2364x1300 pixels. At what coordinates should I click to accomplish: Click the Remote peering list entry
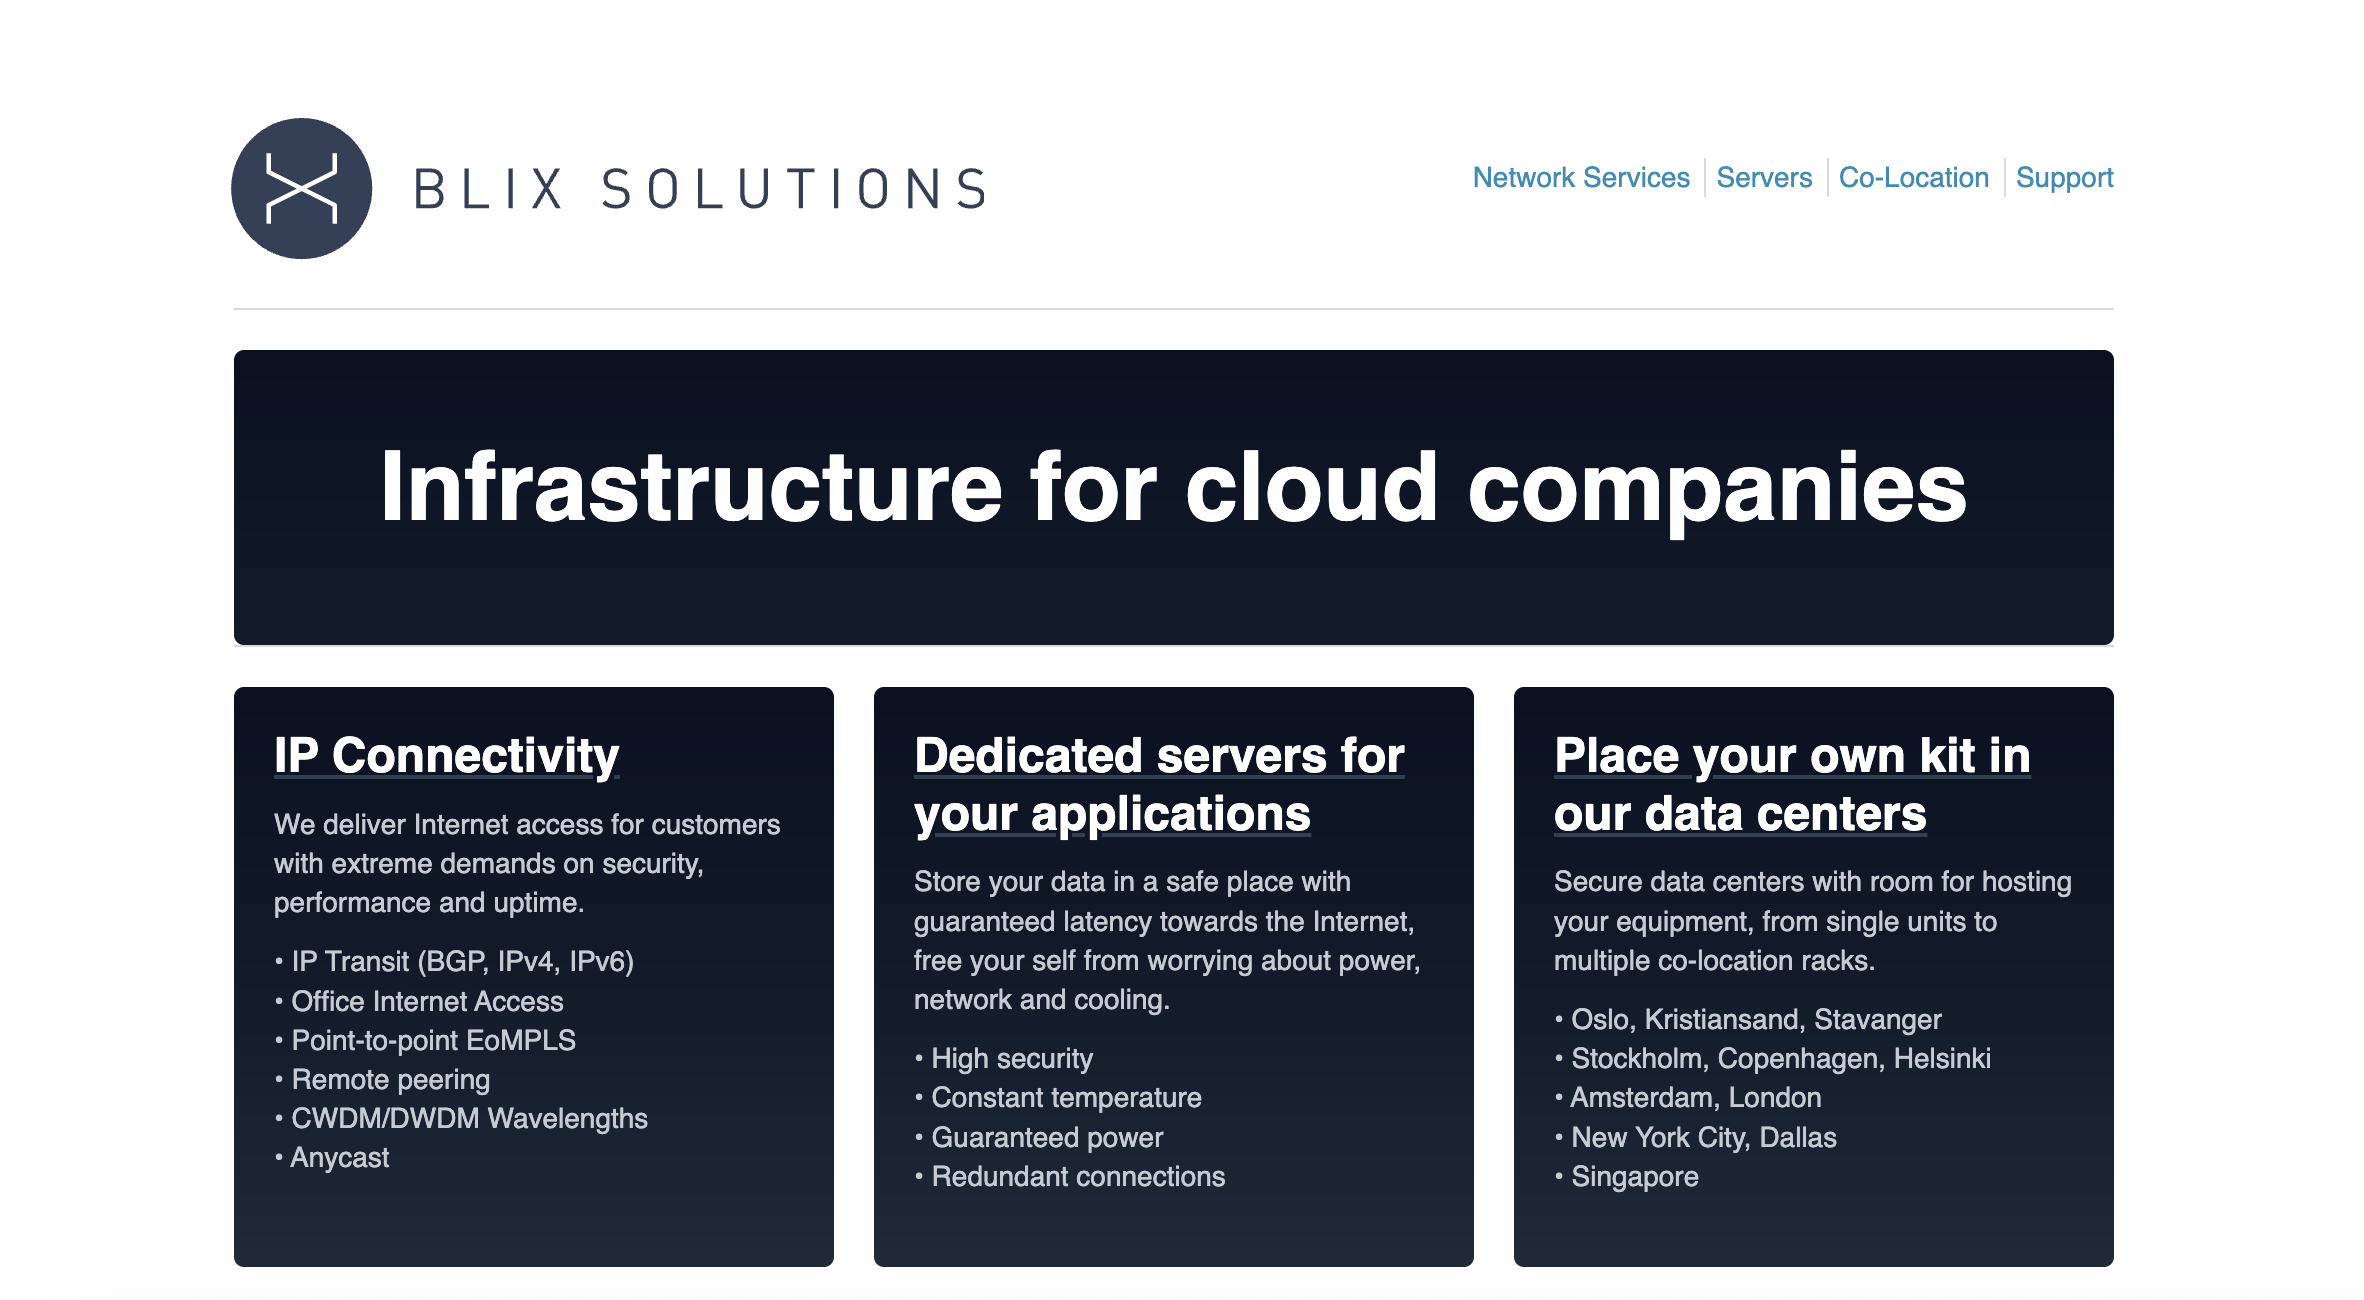390,1079
